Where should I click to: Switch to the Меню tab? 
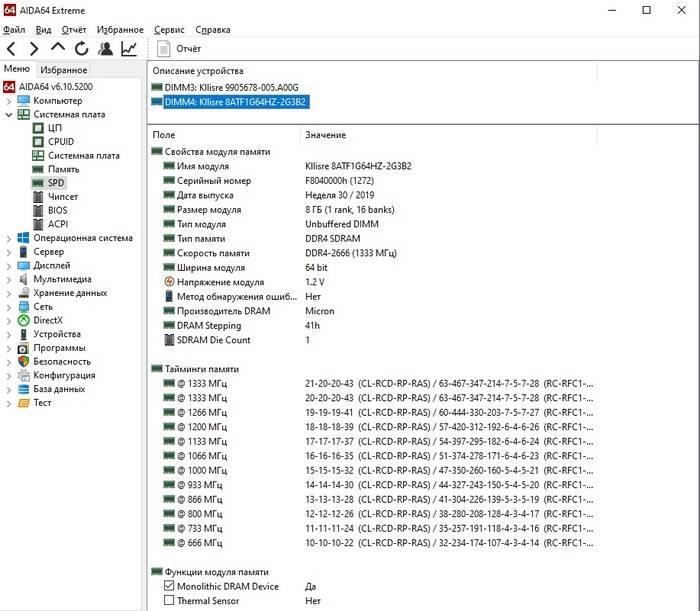coord(17,69)
